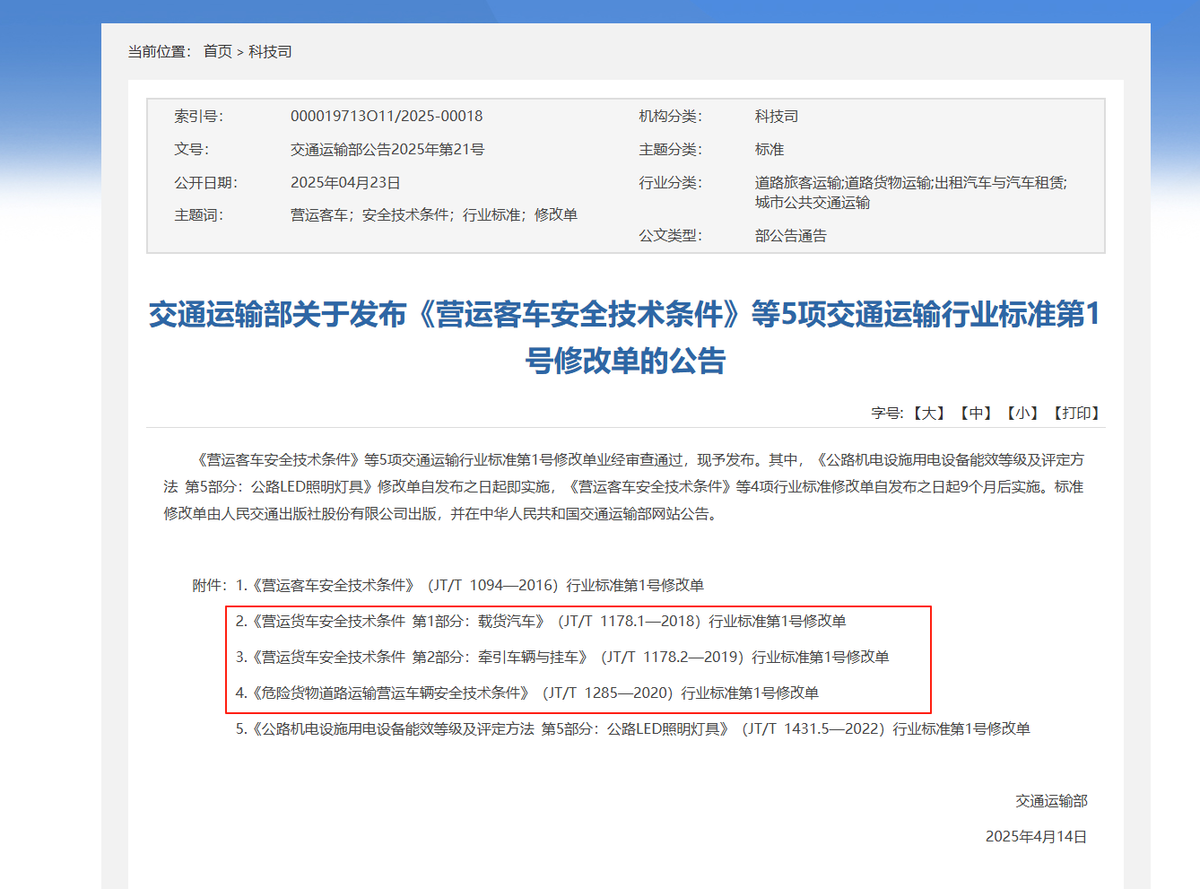Open attachment 1 营运客车安全技术条件 JT/T 1094—2016
This screenshot has width=1200, height=889.
coord(469,585)
